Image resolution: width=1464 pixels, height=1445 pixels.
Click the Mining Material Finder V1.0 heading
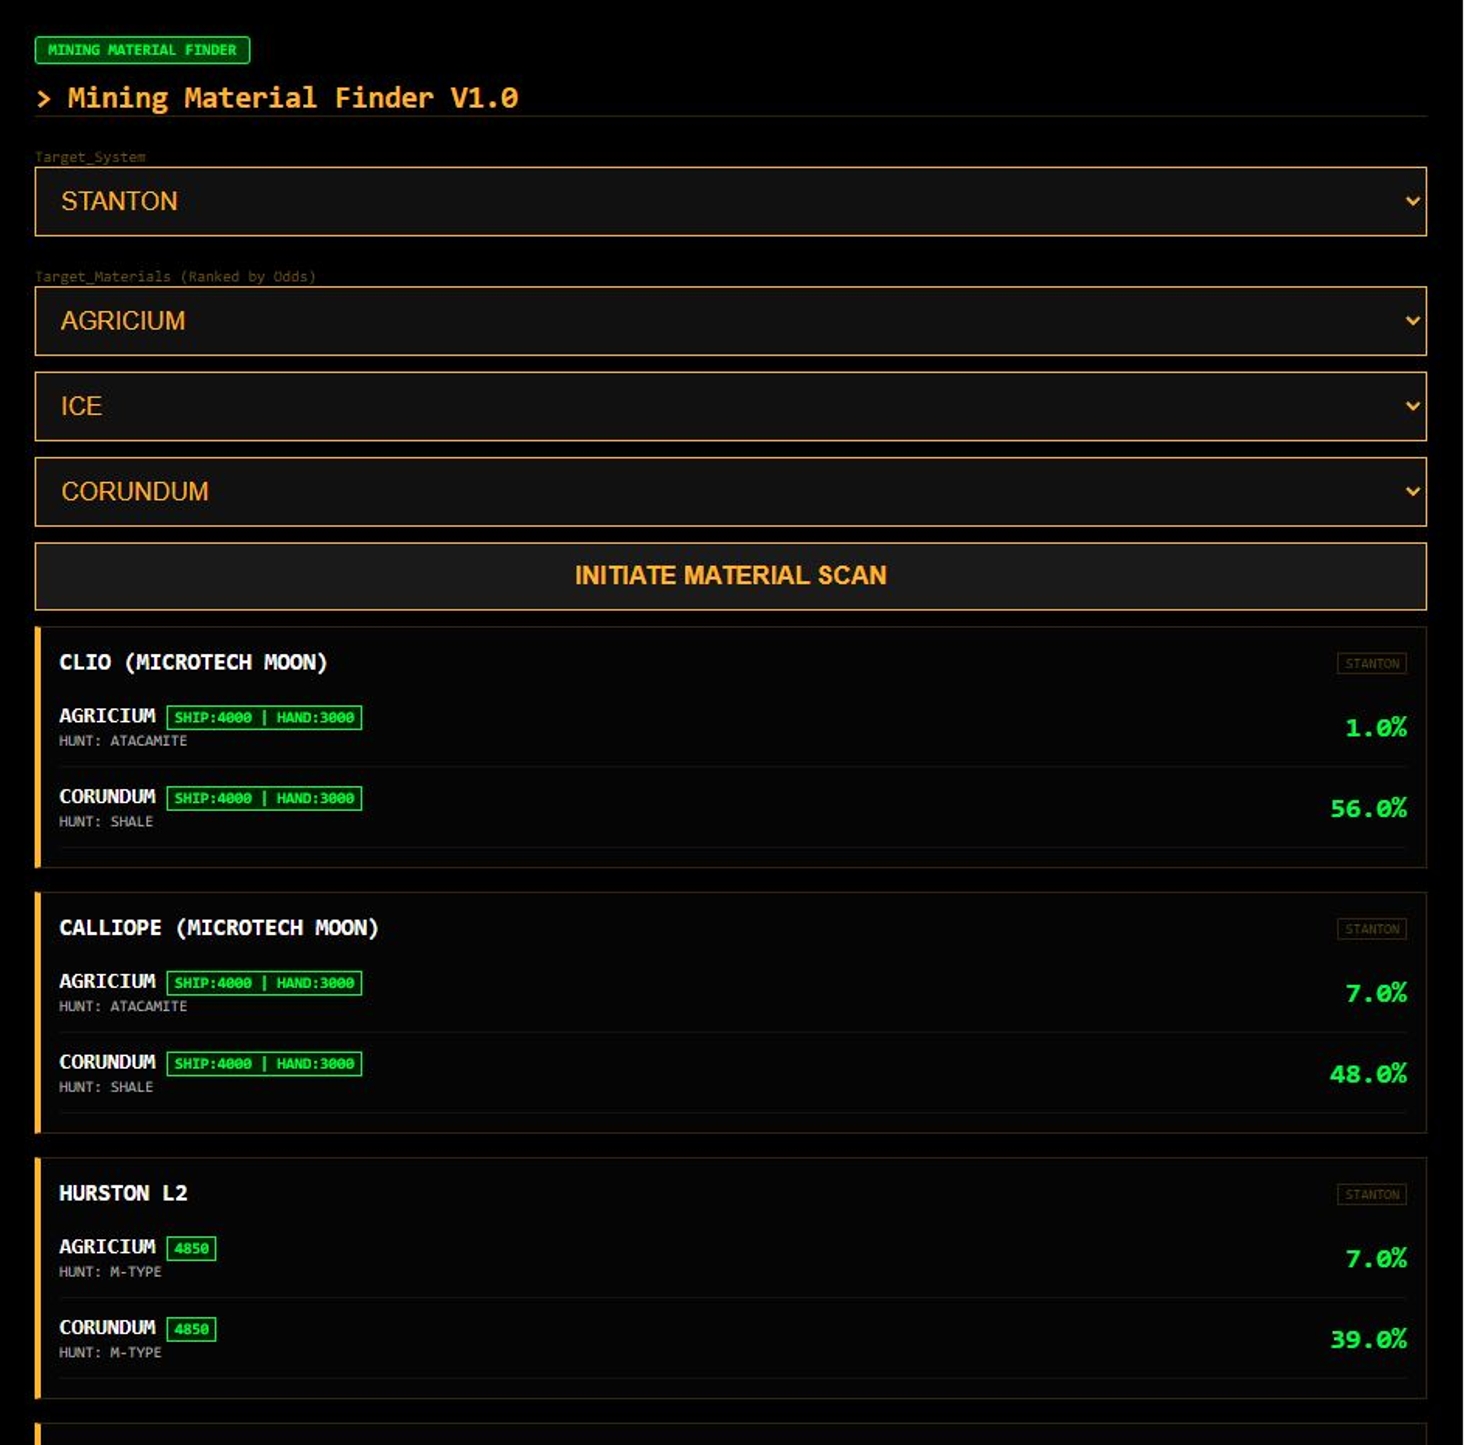pos(292,98)
